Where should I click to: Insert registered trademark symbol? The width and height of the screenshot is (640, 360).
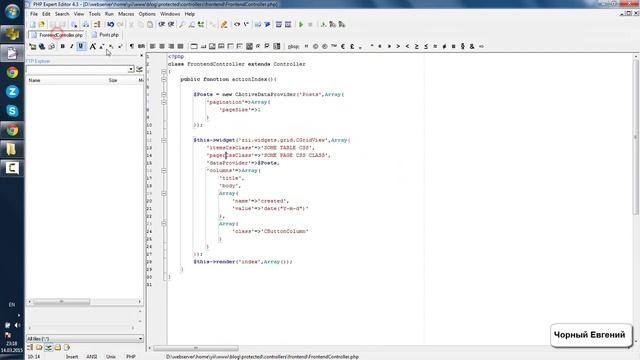coord(324,47)
